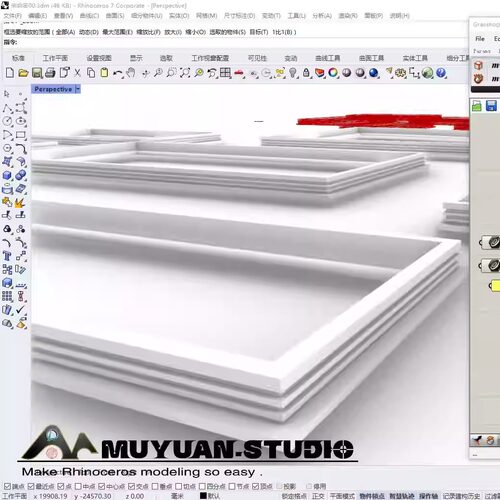500x500 pixels.
Task: Click the New file icon in toolbar
Action: [10, 73]
